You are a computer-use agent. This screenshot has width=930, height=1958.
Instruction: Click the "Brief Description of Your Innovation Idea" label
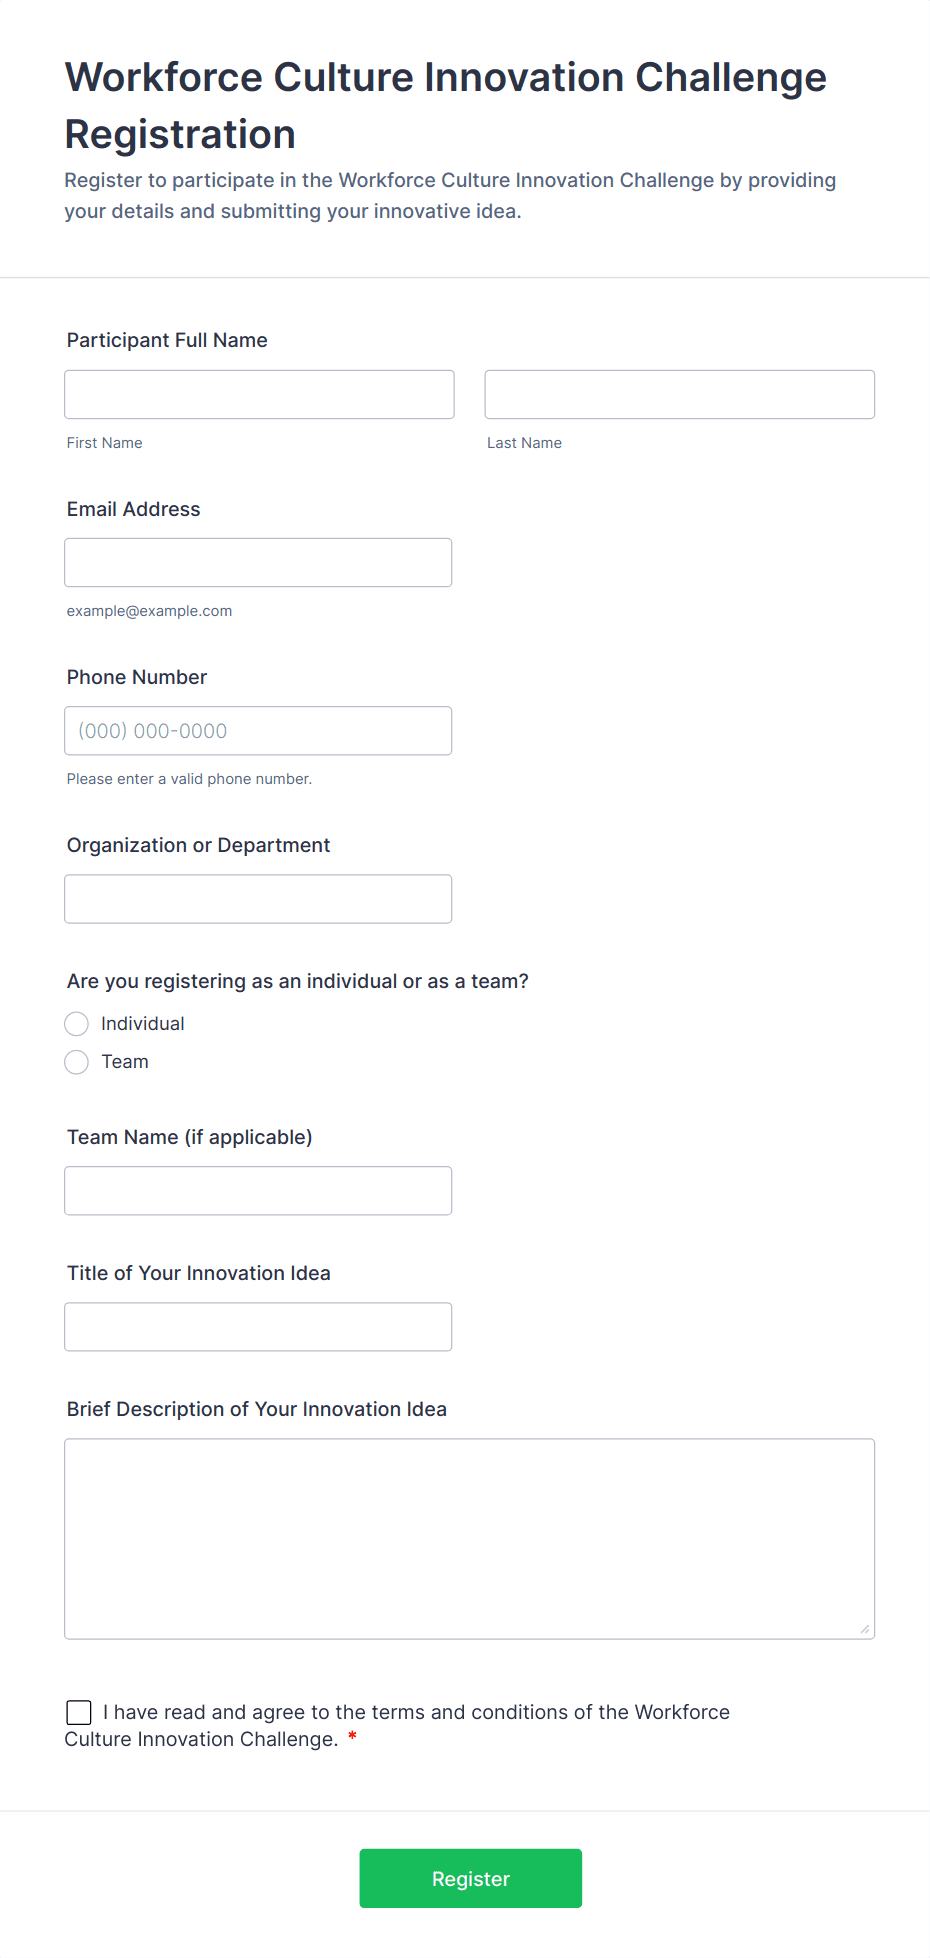[257, 1409]
